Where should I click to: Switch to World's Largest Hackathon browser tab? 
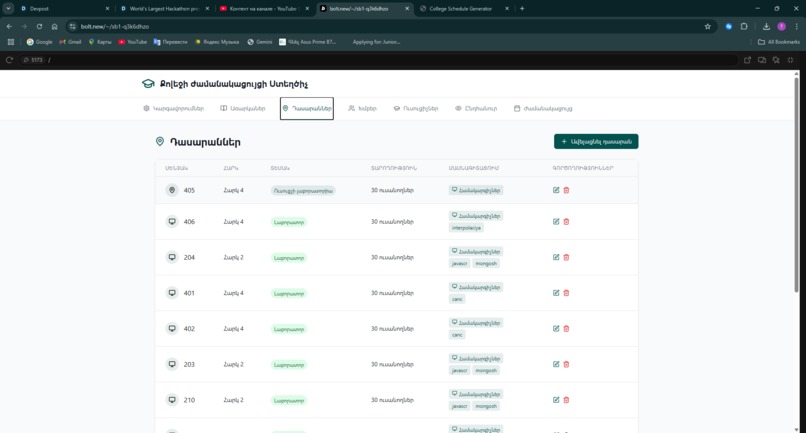click(x=163, y=9)
